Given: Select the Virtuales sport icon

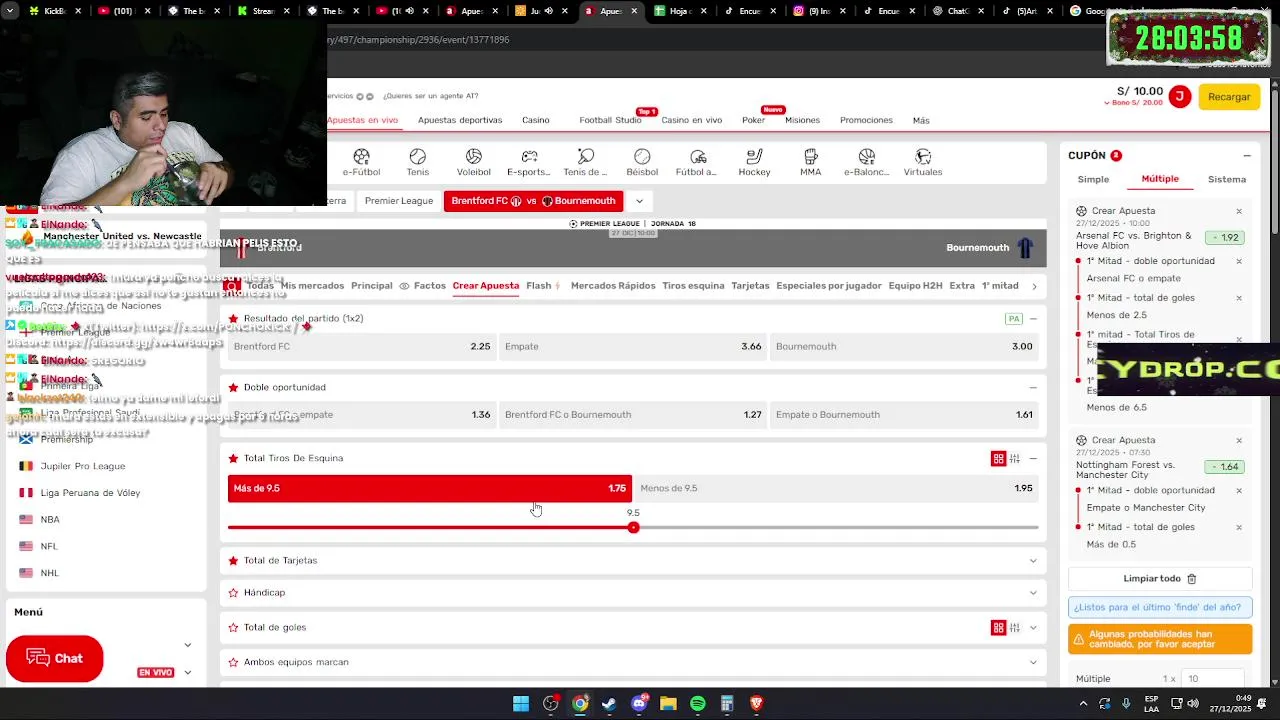Looking at the screenshot, I should click(x=923, y=157).
